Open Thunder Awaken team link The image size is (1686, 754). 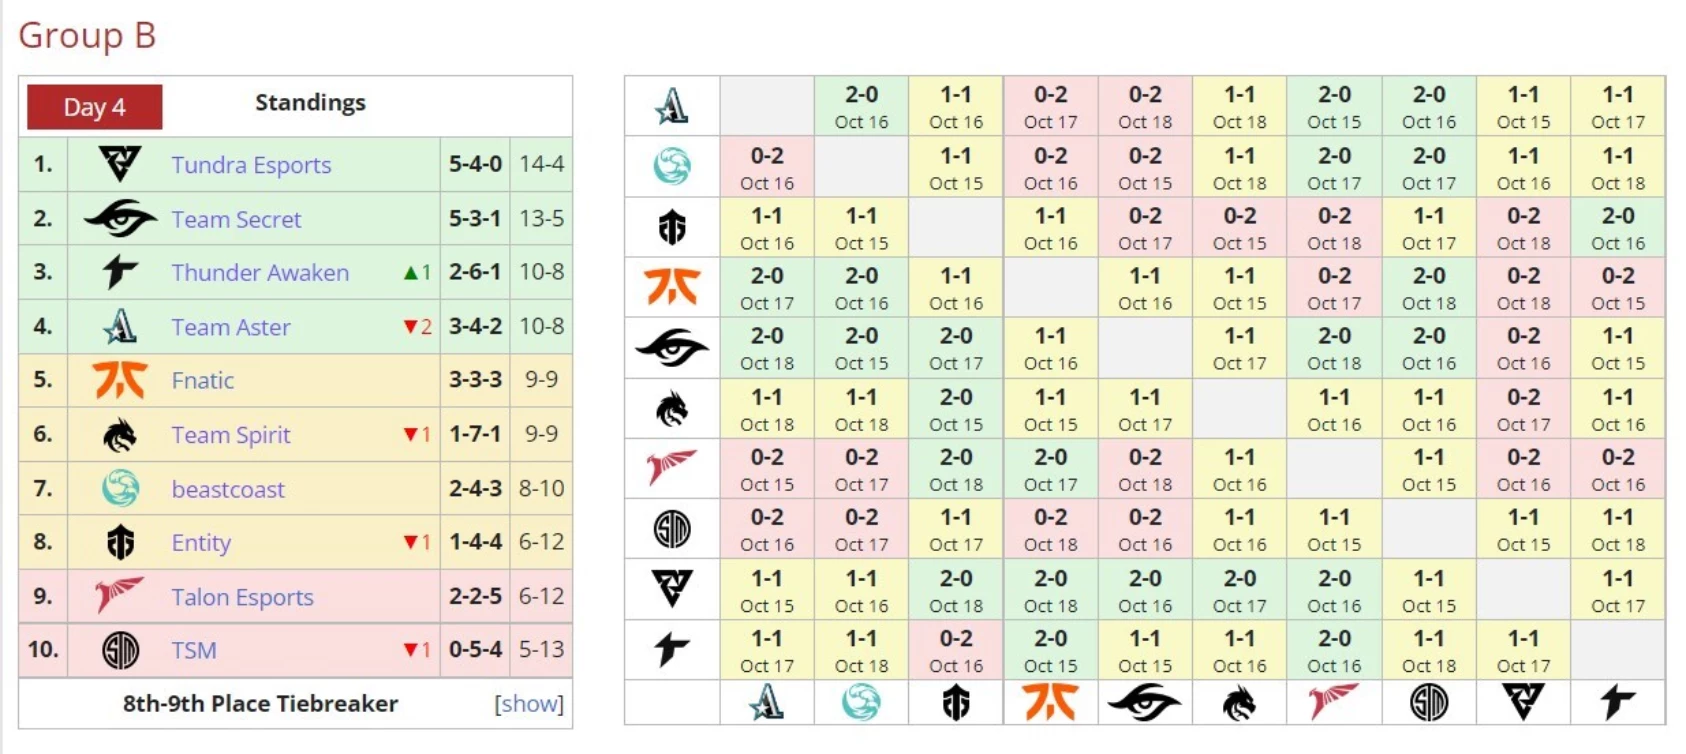click(260, 273)
